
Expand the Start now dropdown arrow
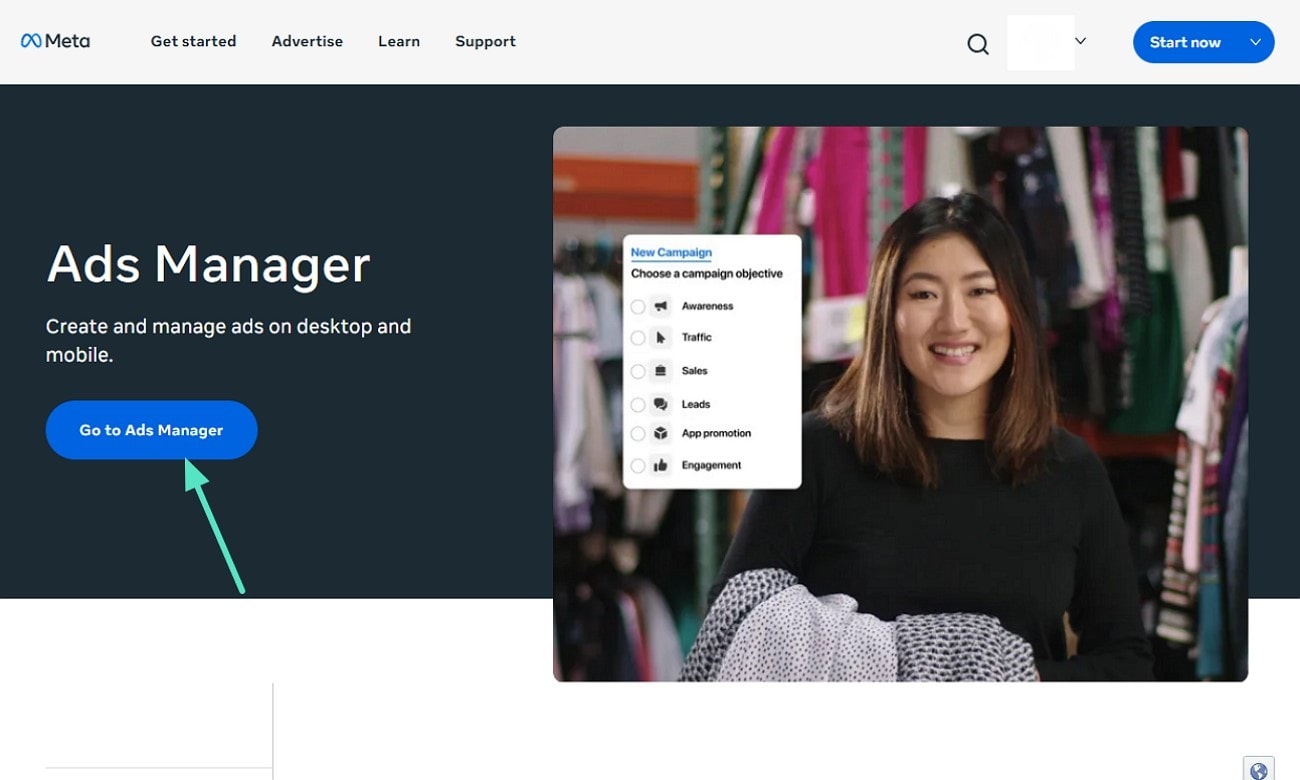(1255, 42)
